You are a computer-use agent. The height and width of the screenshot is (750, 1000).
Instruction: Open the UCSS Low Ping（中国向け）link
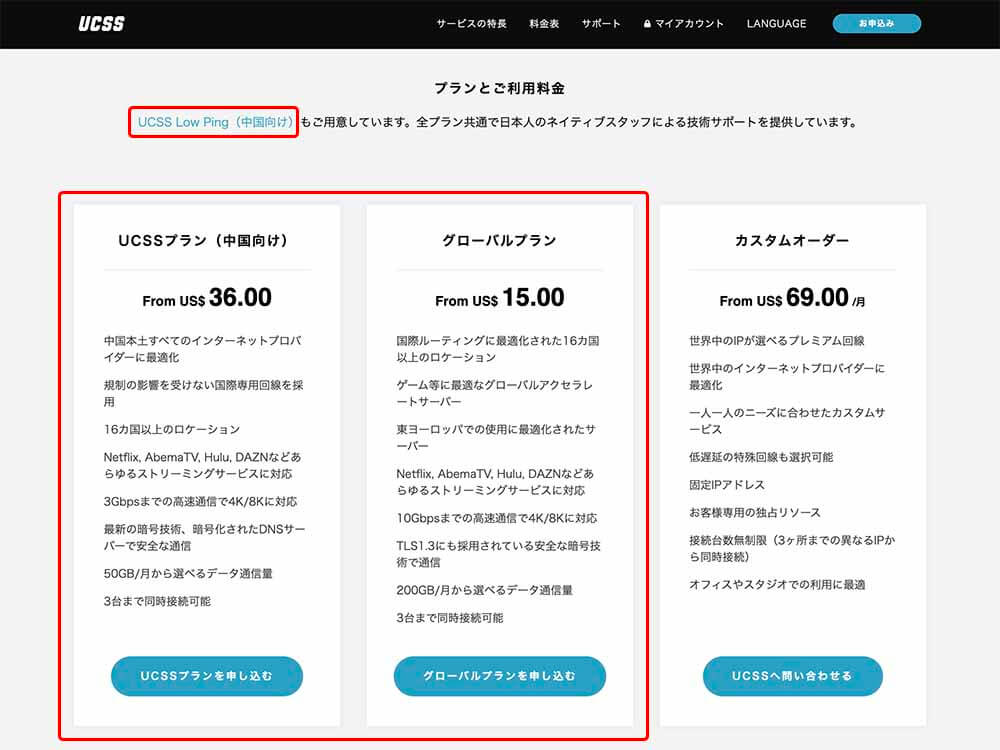(x=212, y=123)
